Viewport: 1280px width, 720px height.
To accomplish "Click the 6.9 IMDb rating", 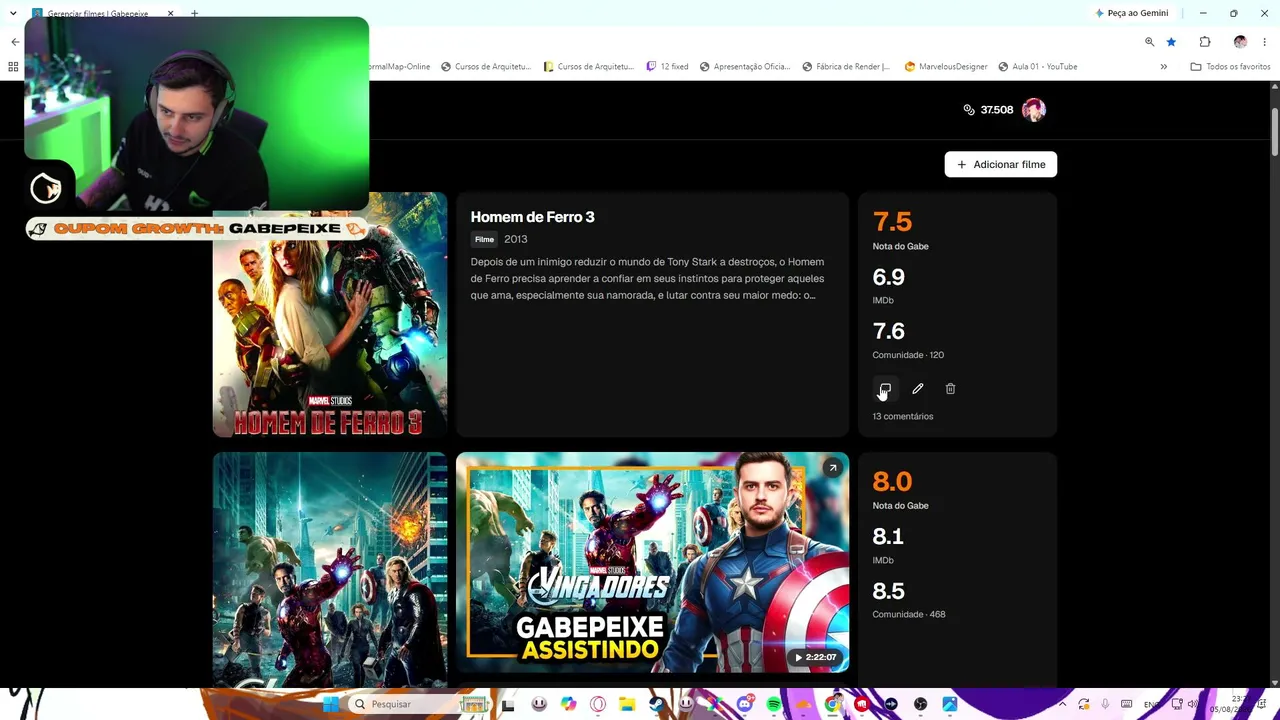I will click(889, 278).
